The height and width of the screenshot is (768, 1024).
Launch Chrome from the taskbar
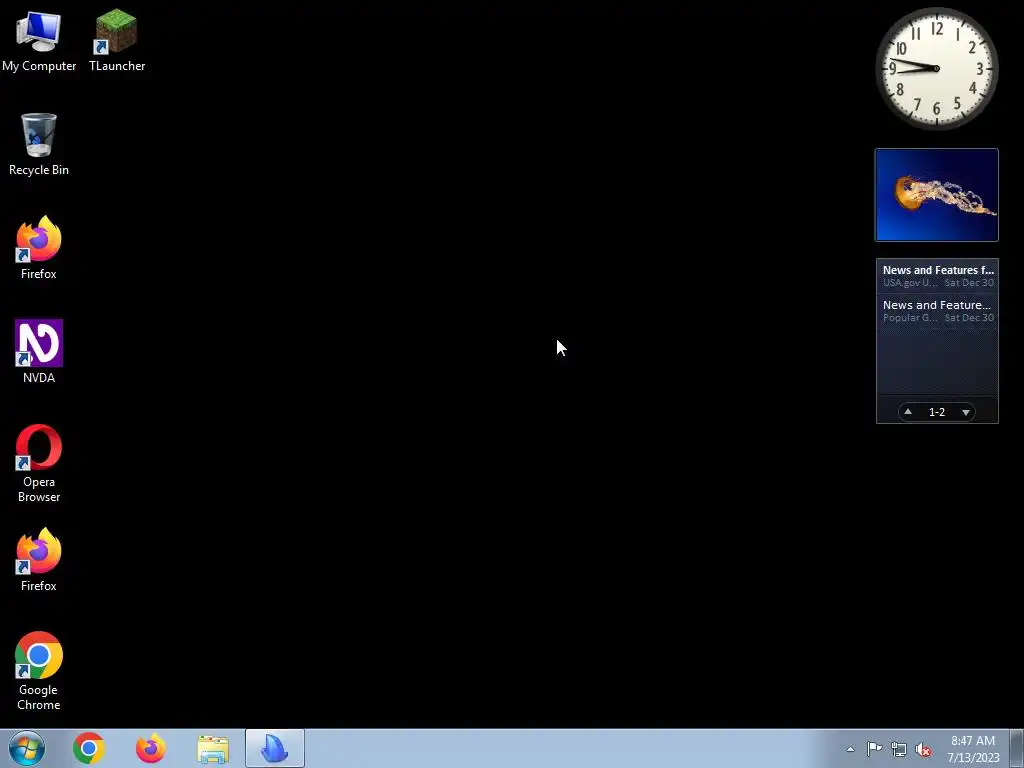(89, 748)
